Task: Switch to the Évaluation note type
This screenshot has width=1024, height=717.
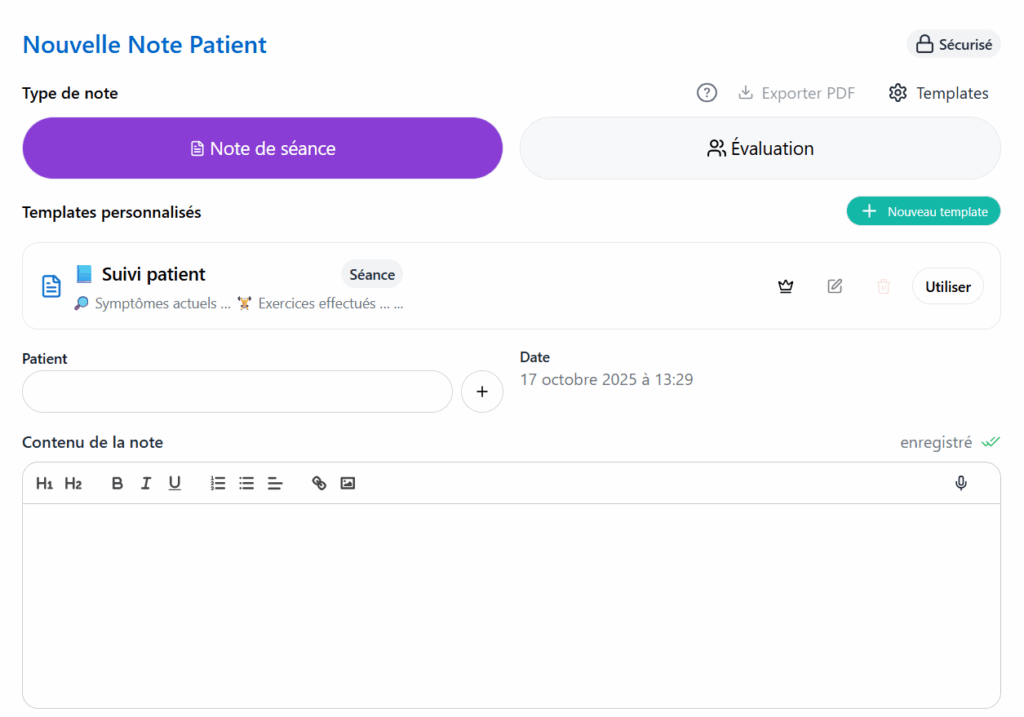Action: [x=760, y=148]
